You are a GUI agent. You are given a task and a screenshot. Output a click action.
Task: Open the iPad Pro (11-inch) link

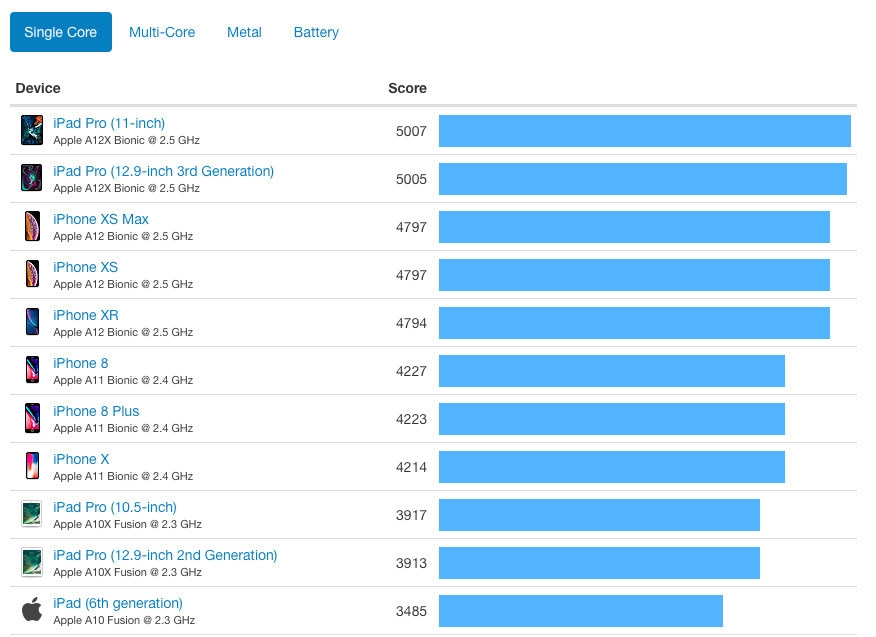[109, 123]
